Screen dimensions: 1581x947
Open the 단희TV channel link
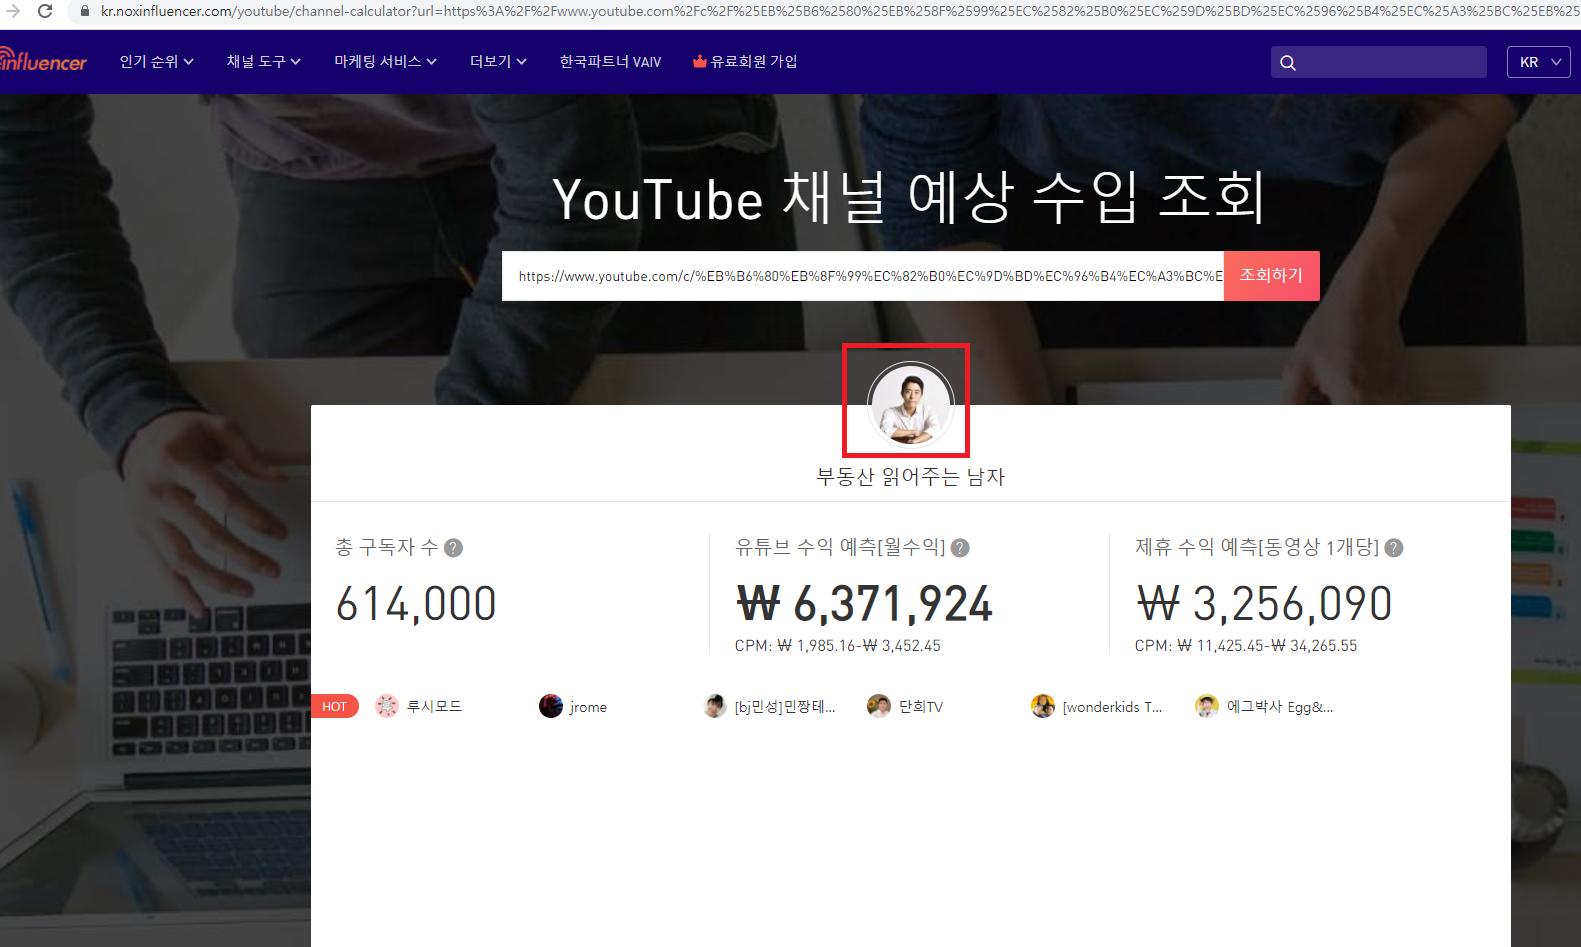921,707
